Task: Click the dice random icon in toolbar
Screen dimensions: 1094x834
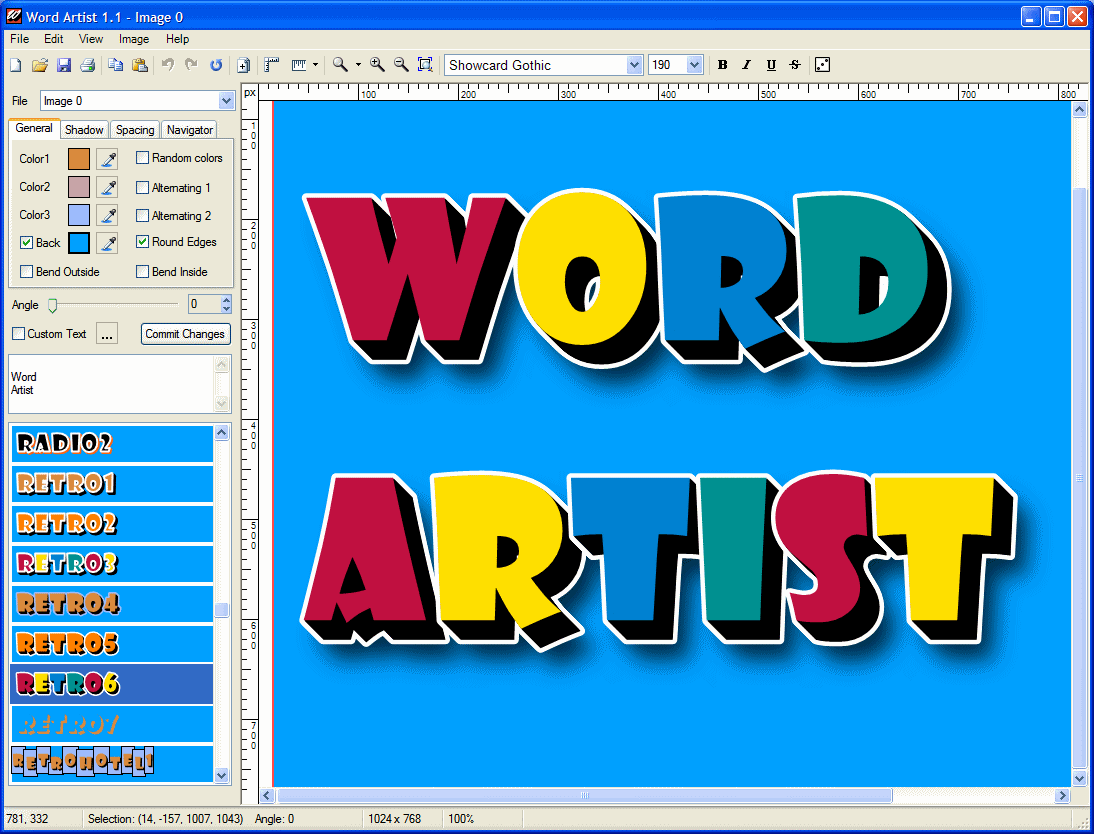Action: coord(823,65)
